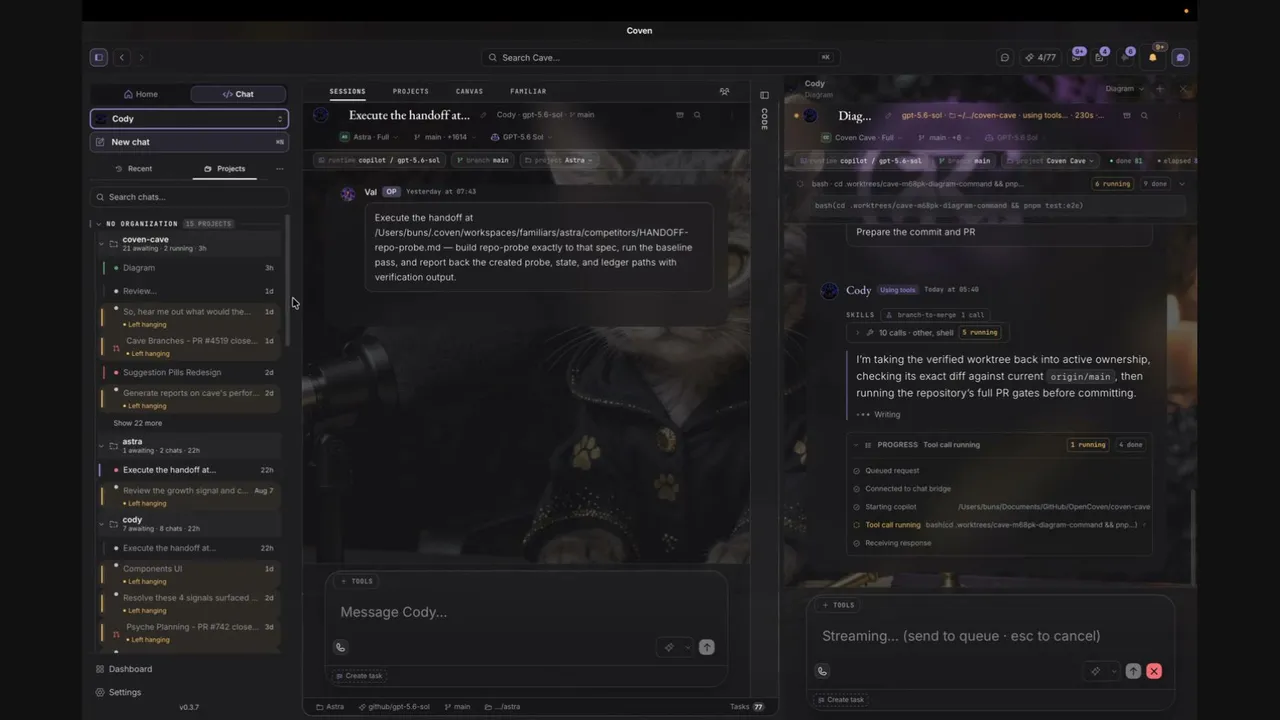Start voice call in Streaming composer
The height and width of the screenshot is (720, 1280).
click(822, 672)
